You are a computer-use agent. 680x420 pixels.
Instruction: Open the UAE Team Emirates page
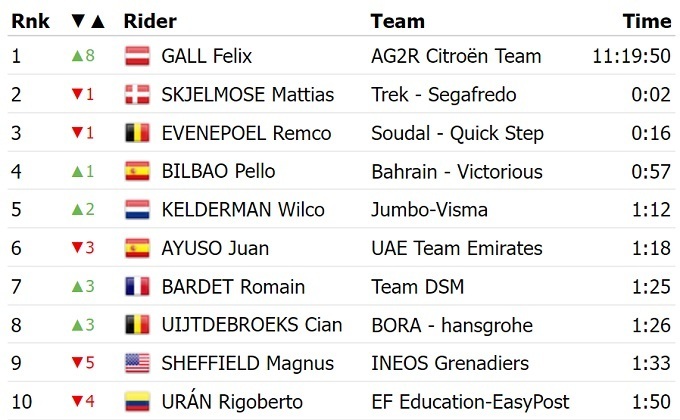click(456, 248)
